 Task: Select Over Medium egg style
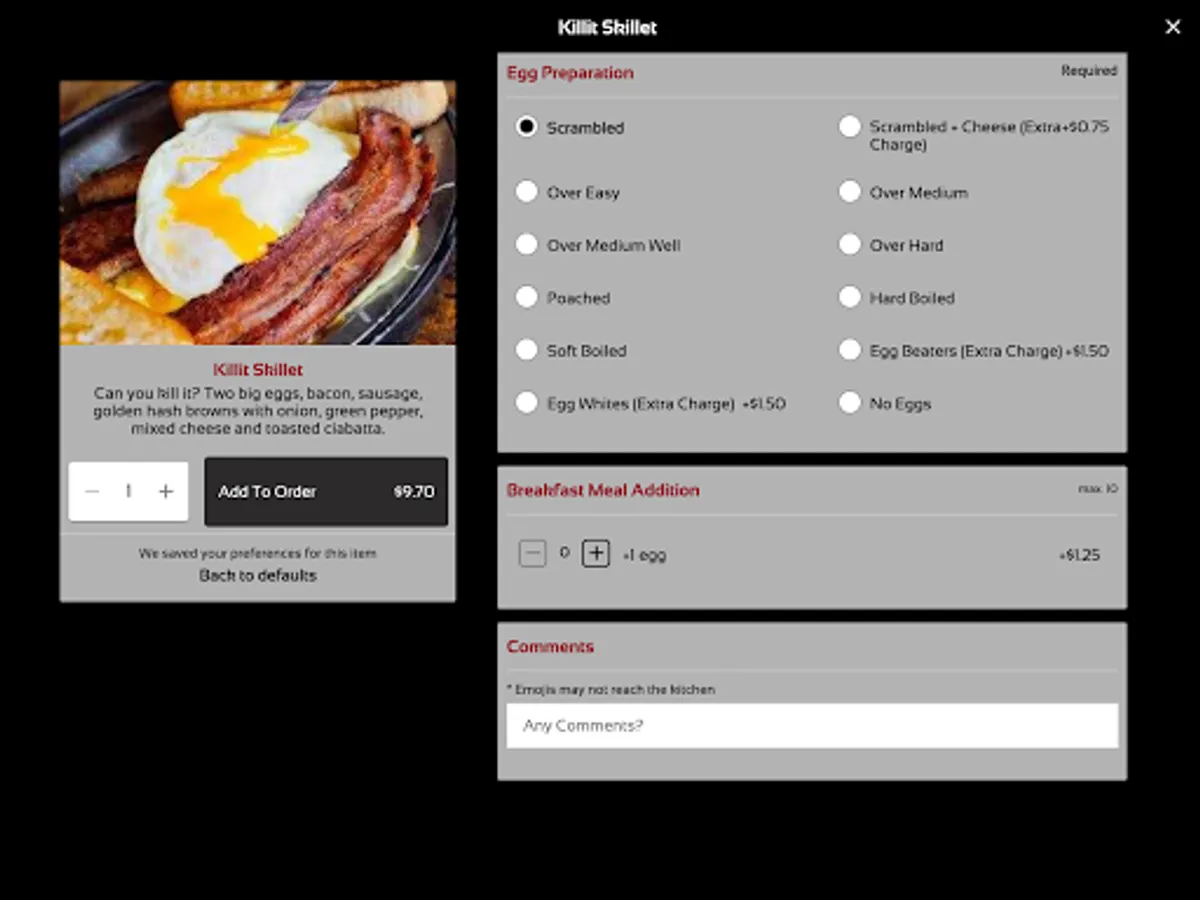[850, 192]
